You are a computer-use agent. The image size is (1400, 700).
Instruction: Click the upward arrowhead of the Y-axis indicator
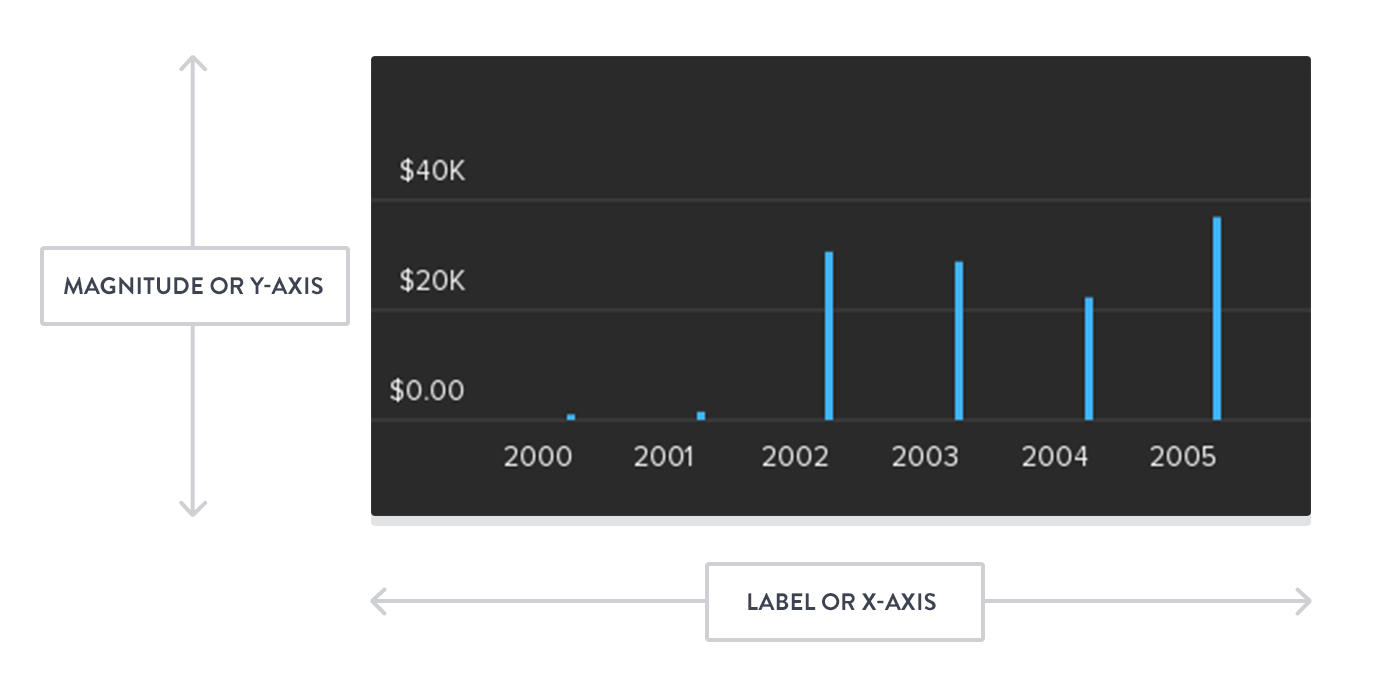193,62
